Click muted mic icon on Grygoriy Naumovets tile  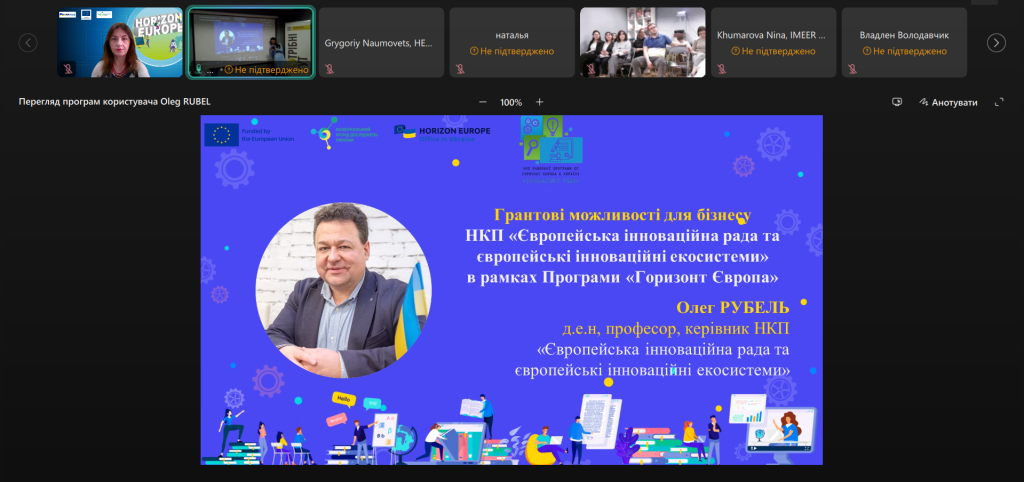tap(330, 69)
